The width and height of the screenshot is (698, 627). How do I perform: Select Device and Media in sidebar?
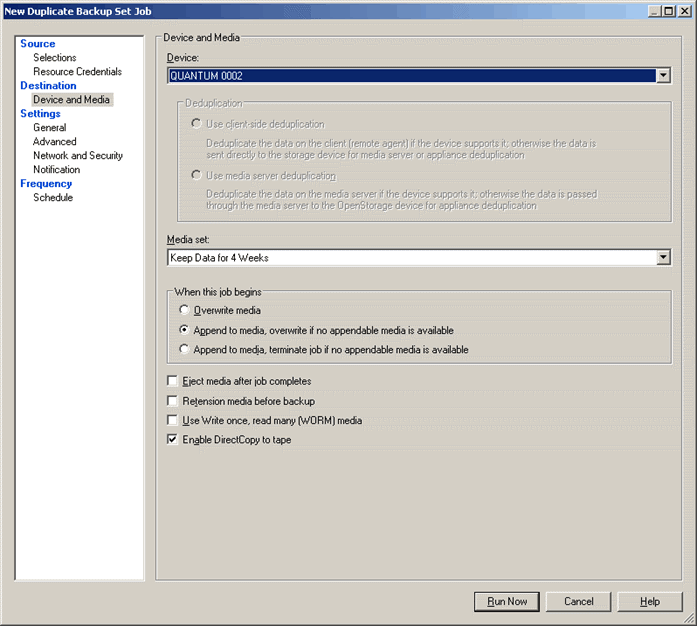[x=71, y=100]
